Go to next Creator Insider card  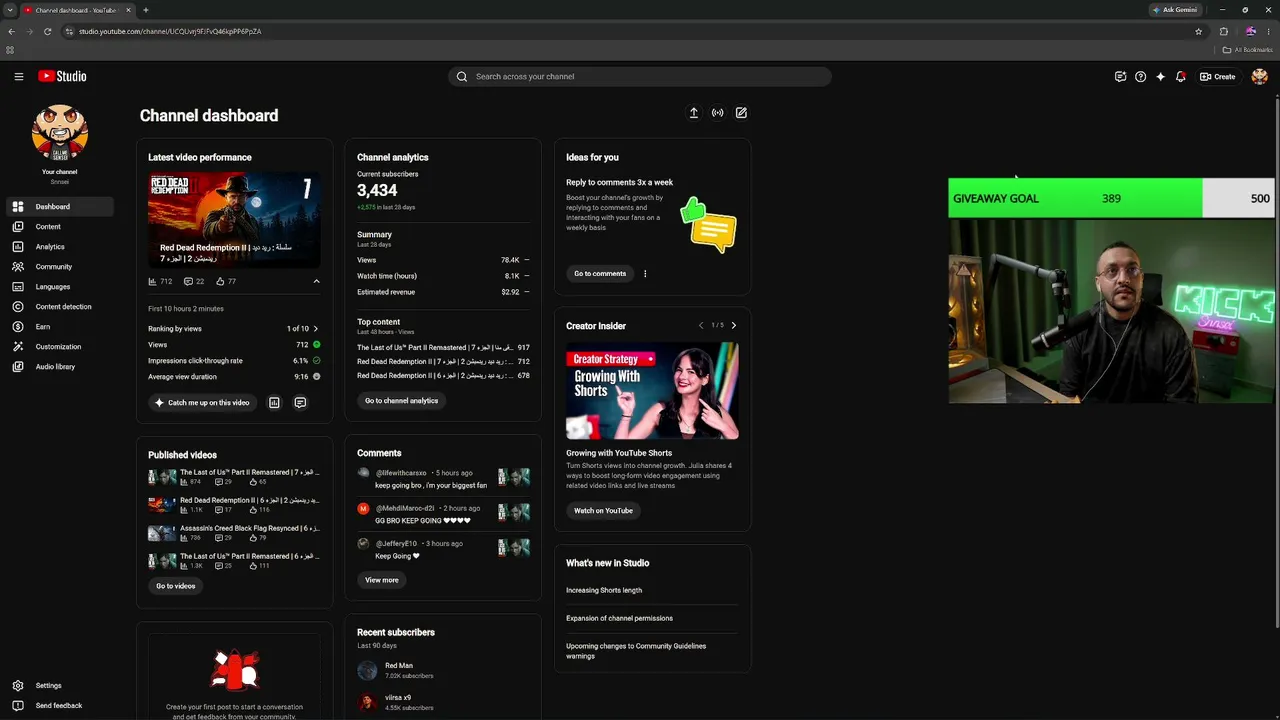point(733,326)
